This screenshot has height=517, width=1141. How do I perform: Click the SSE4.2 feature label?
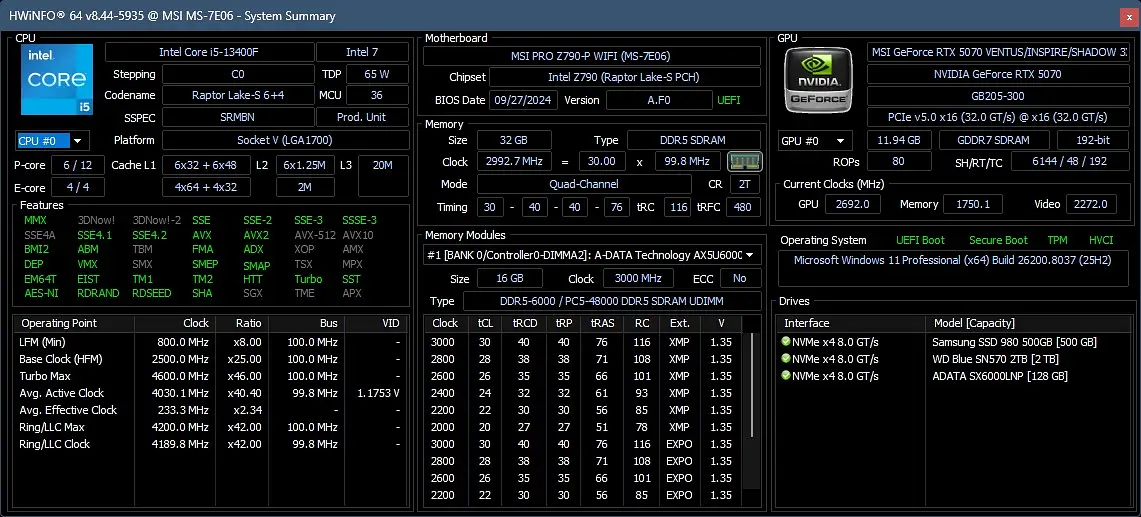[x=149, y=235]
